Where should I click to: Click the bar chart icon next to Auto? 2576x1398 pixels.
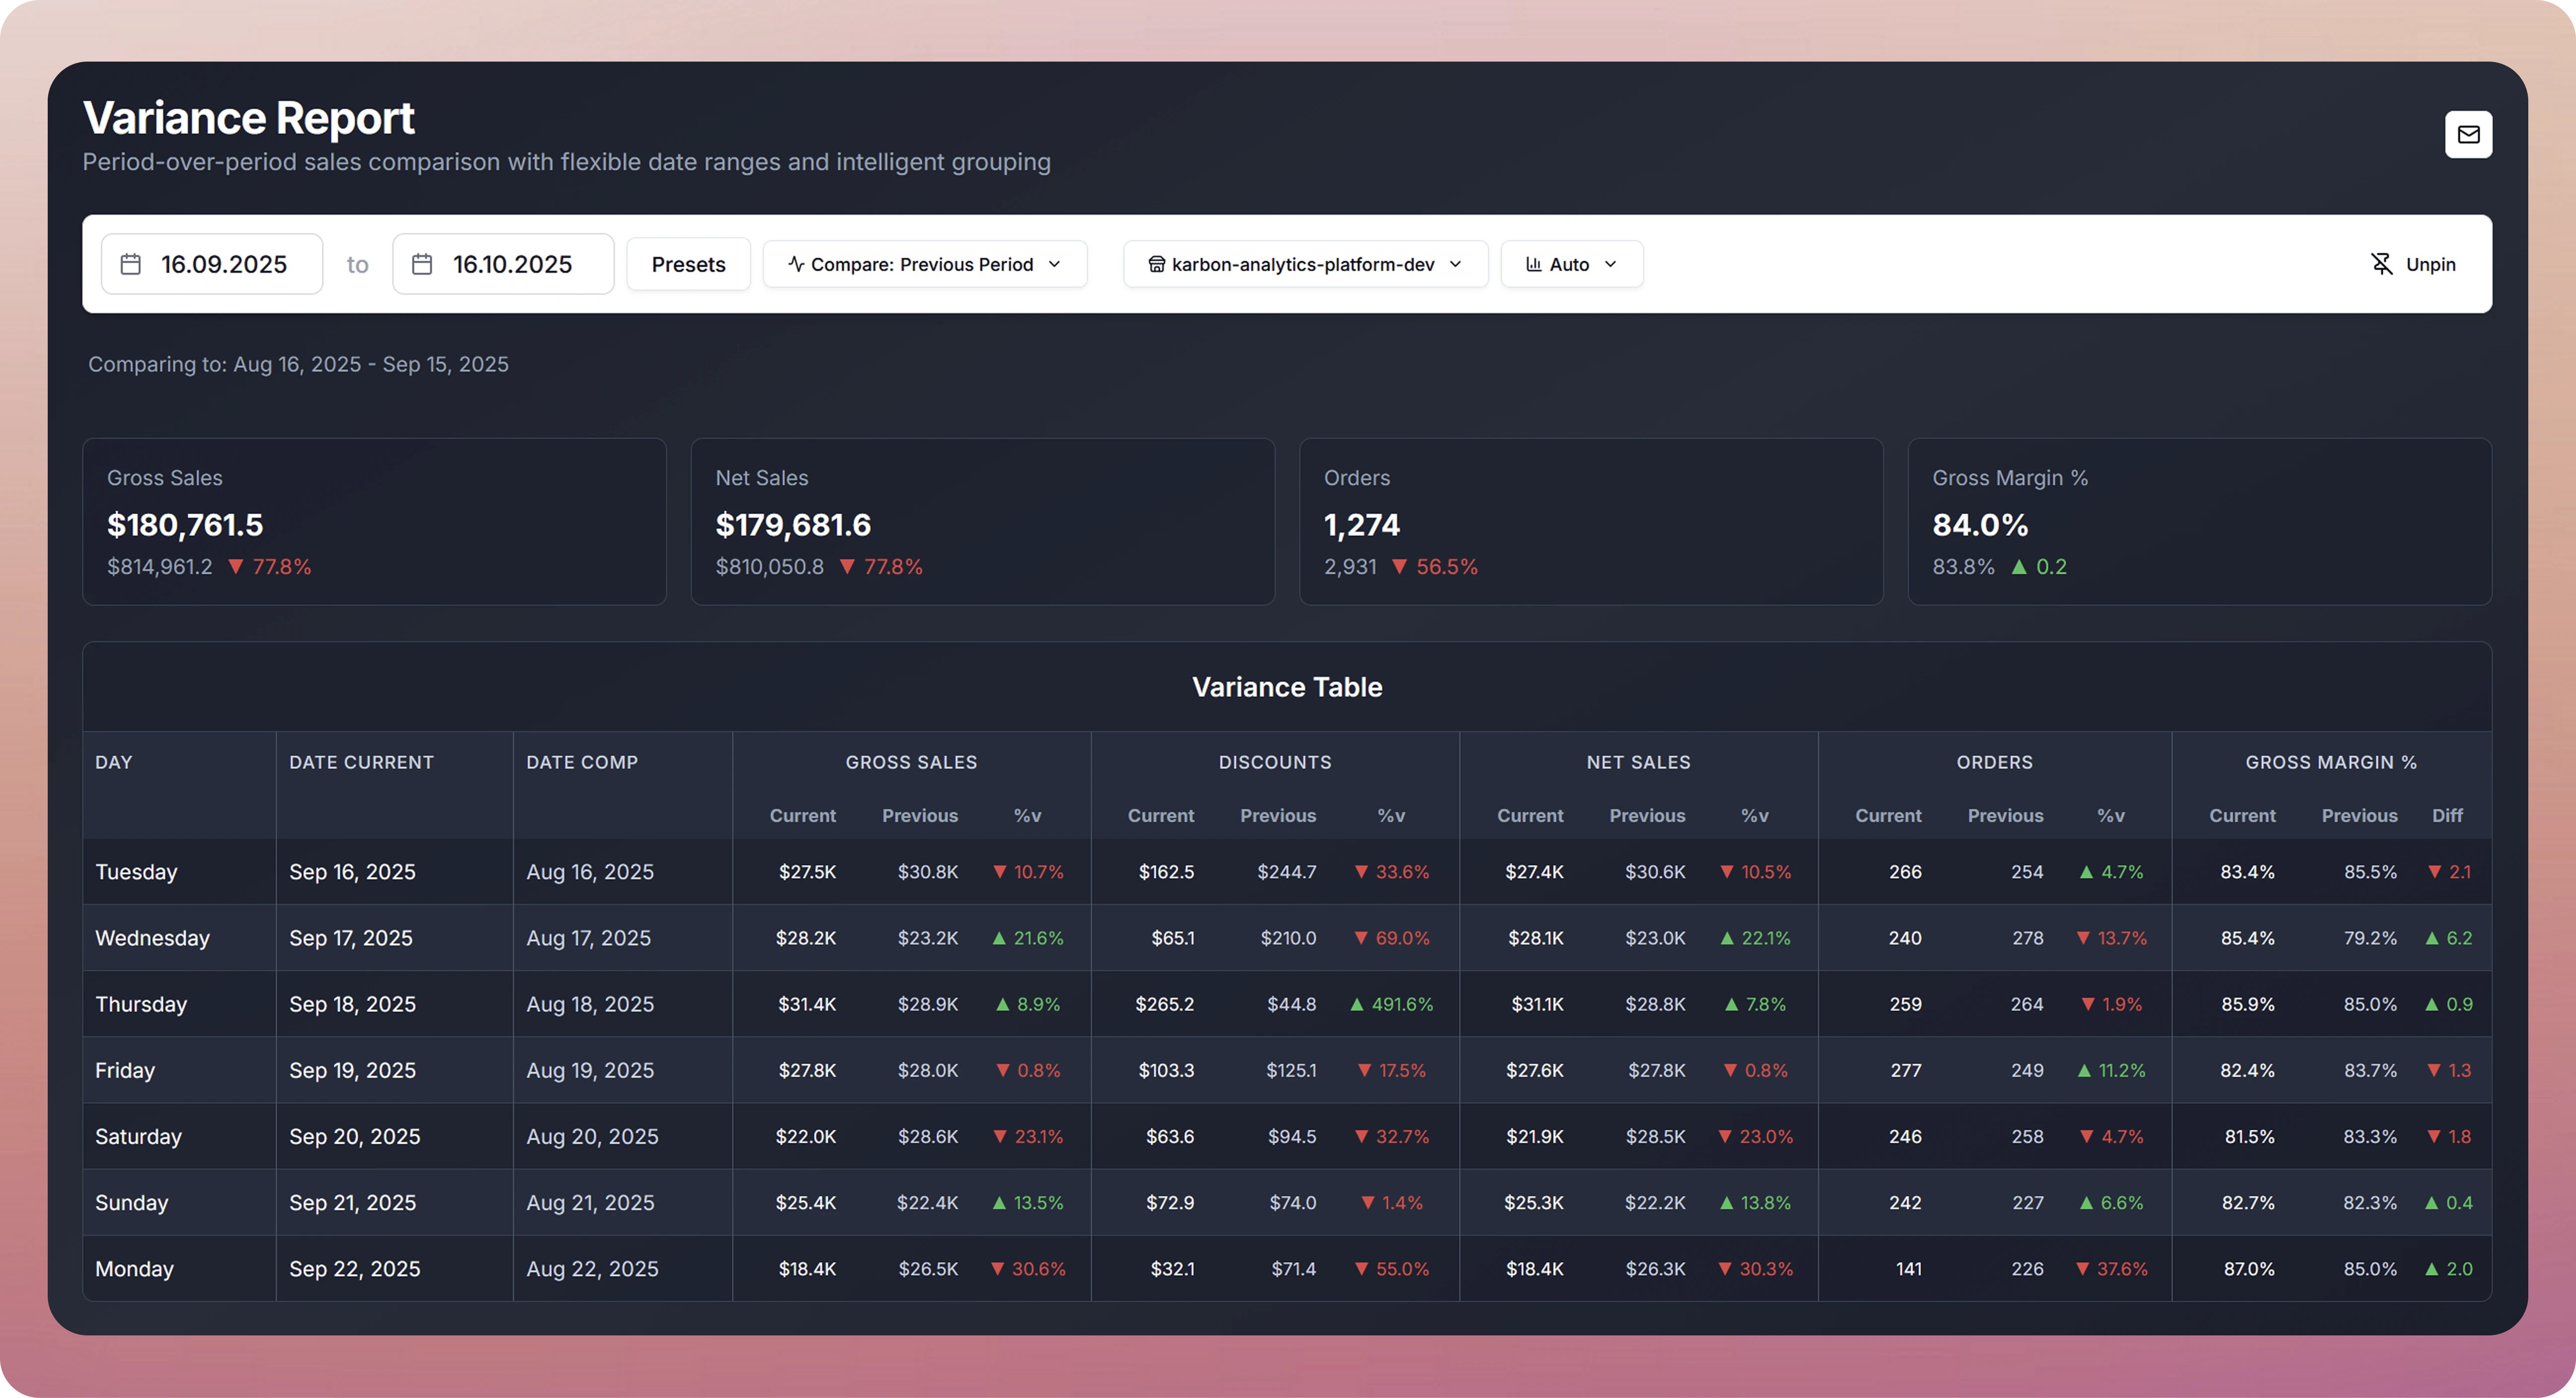click(1533, 263)
